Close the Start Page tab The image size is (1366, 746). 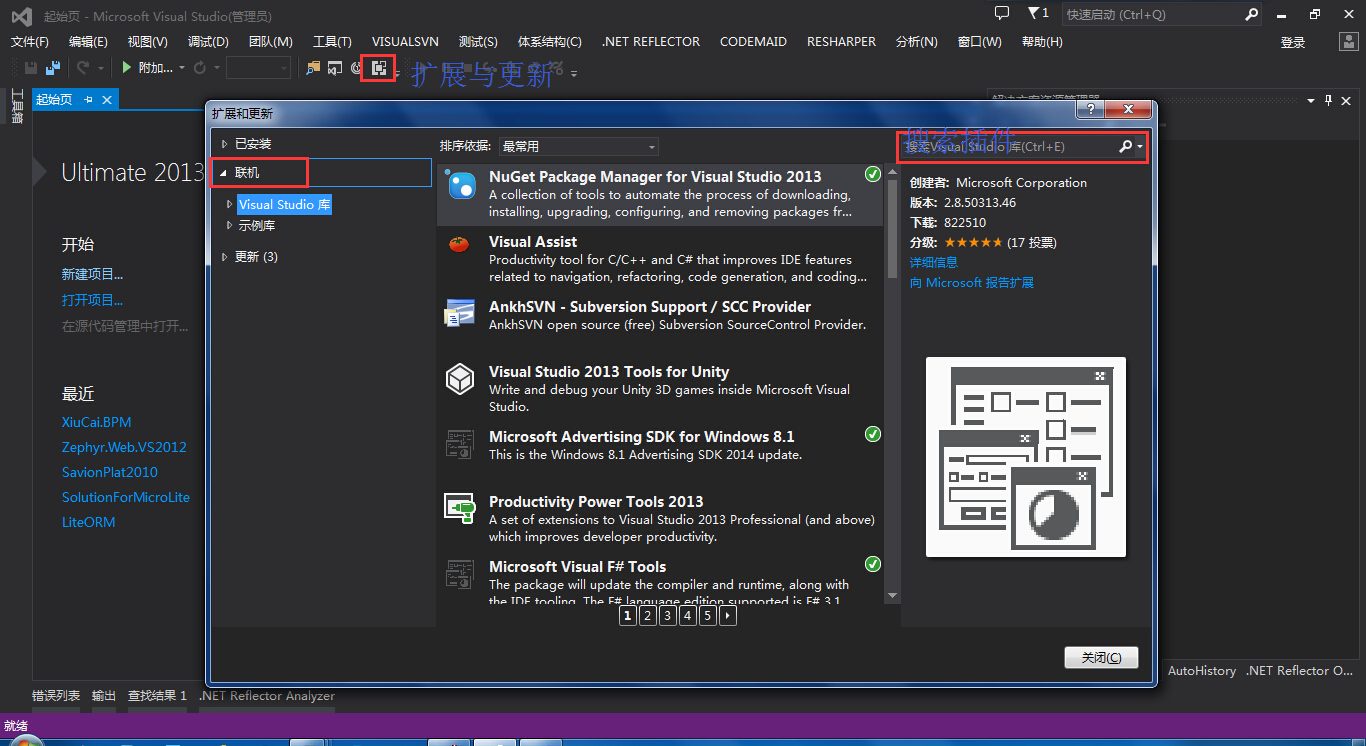pos(107,100)
